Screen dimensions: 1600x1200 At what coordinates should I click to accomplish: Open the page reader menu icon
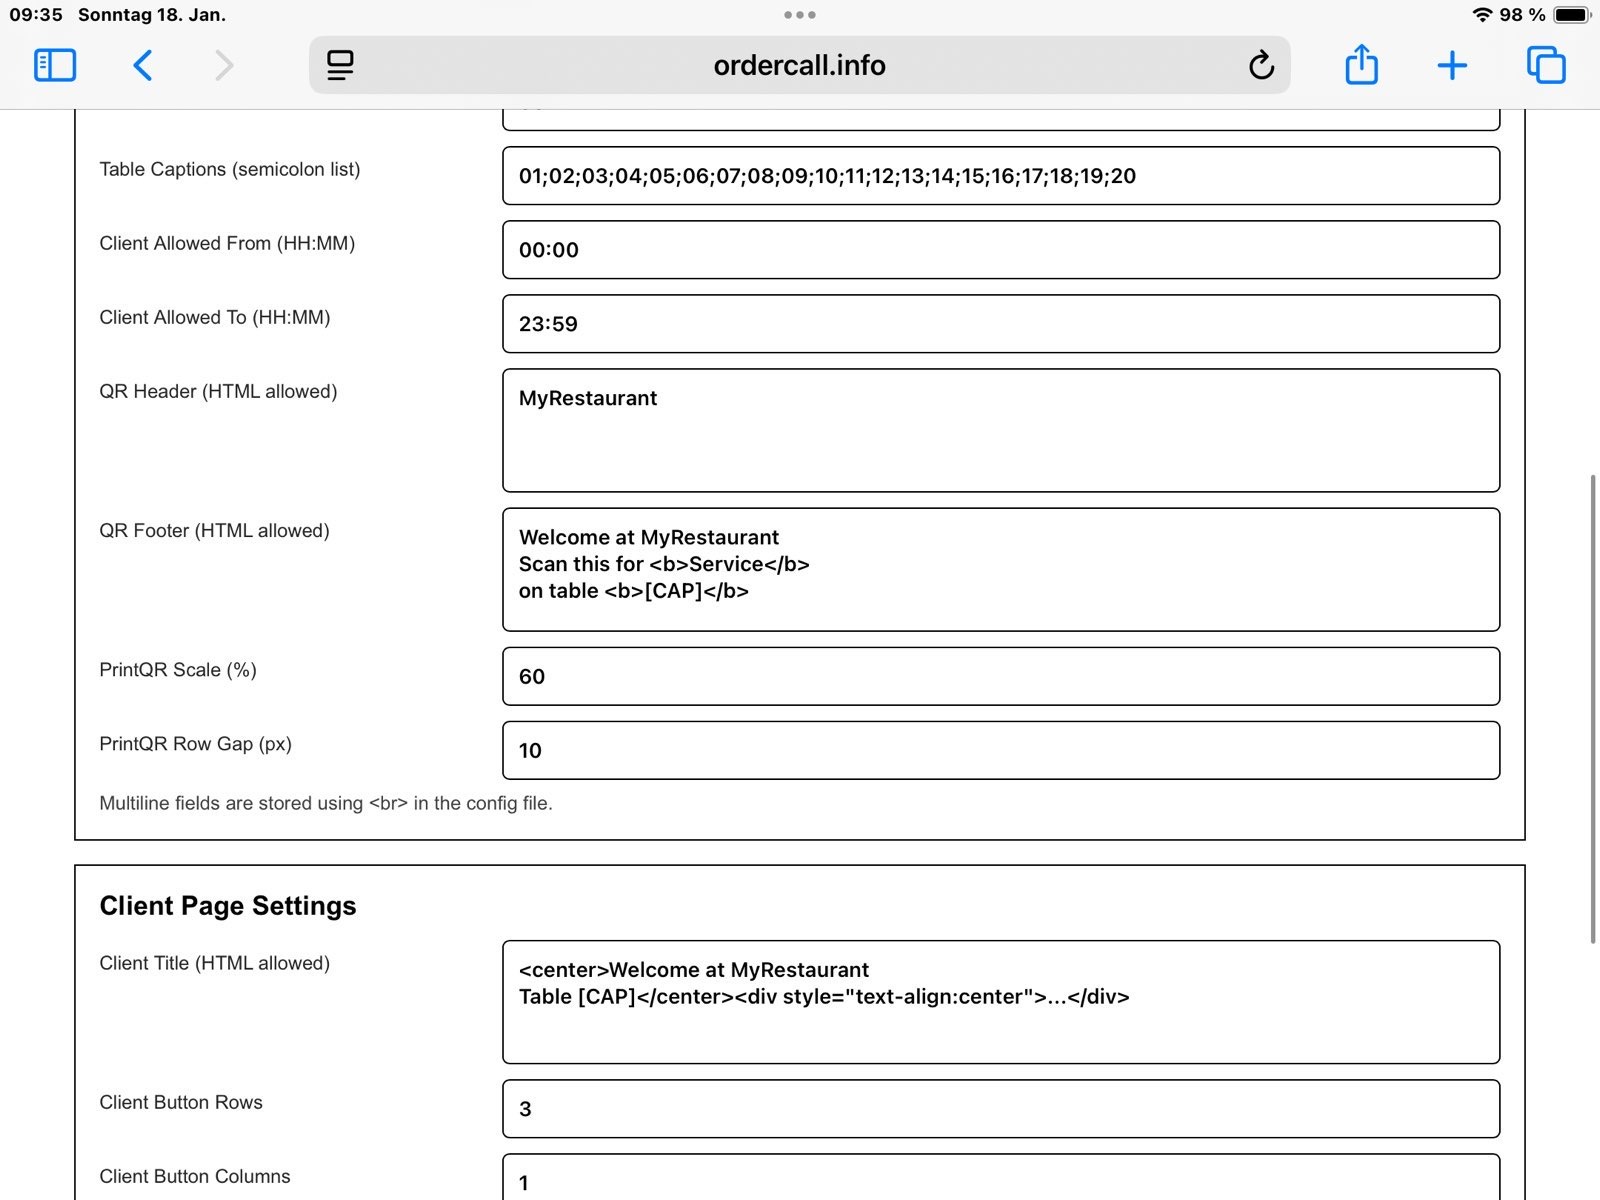pyautogui.click(x=340, y=65)
